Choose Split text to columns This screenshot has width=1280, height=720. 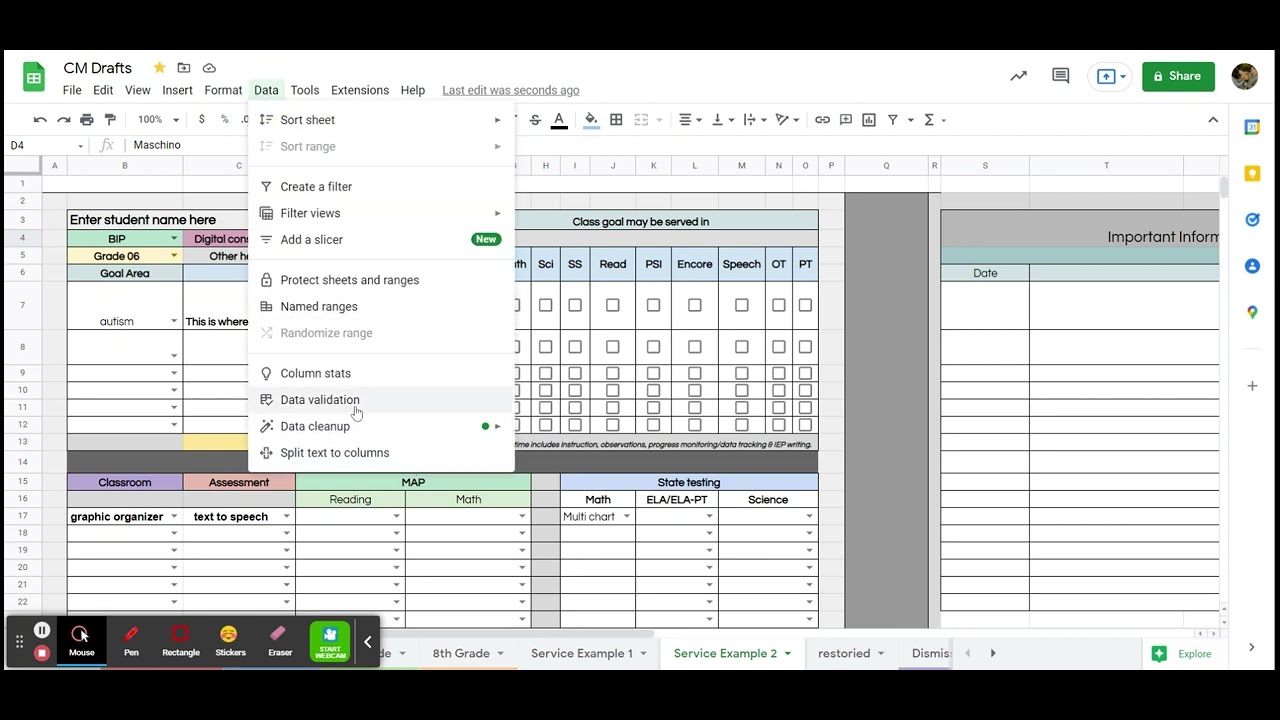[381, 453]
